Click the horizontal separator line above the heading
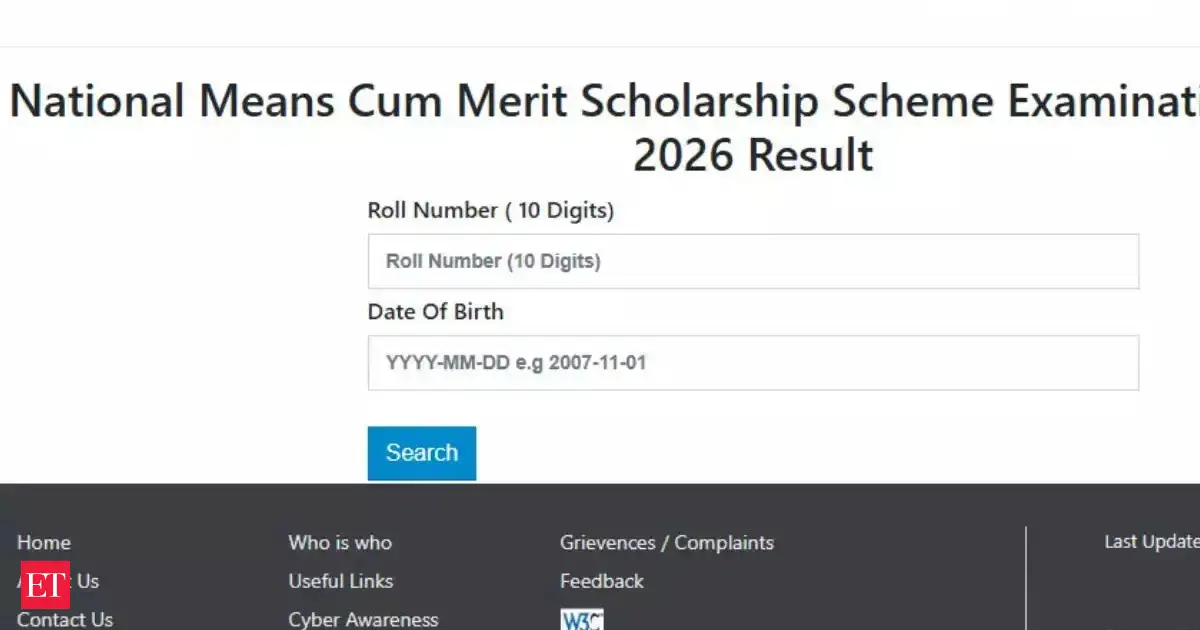Viewport: 1200px width, 630px height. tap(600, 46)
